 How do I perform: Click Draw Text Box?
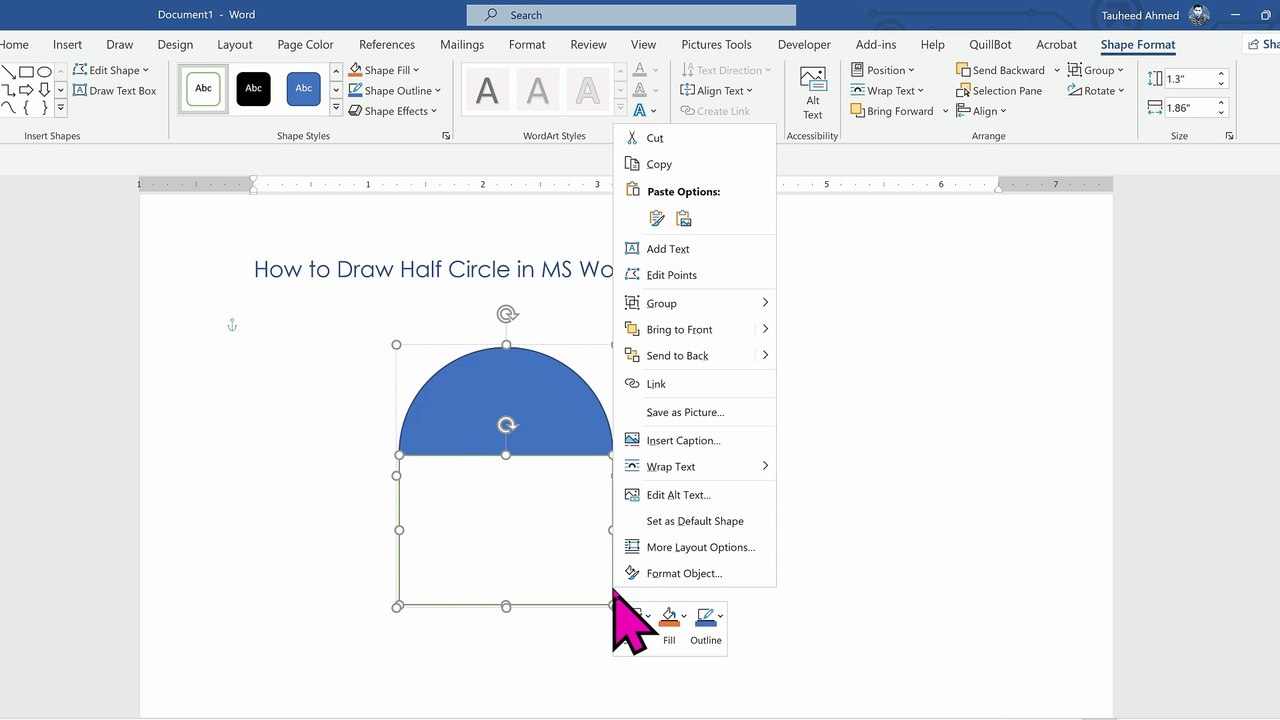115,91
